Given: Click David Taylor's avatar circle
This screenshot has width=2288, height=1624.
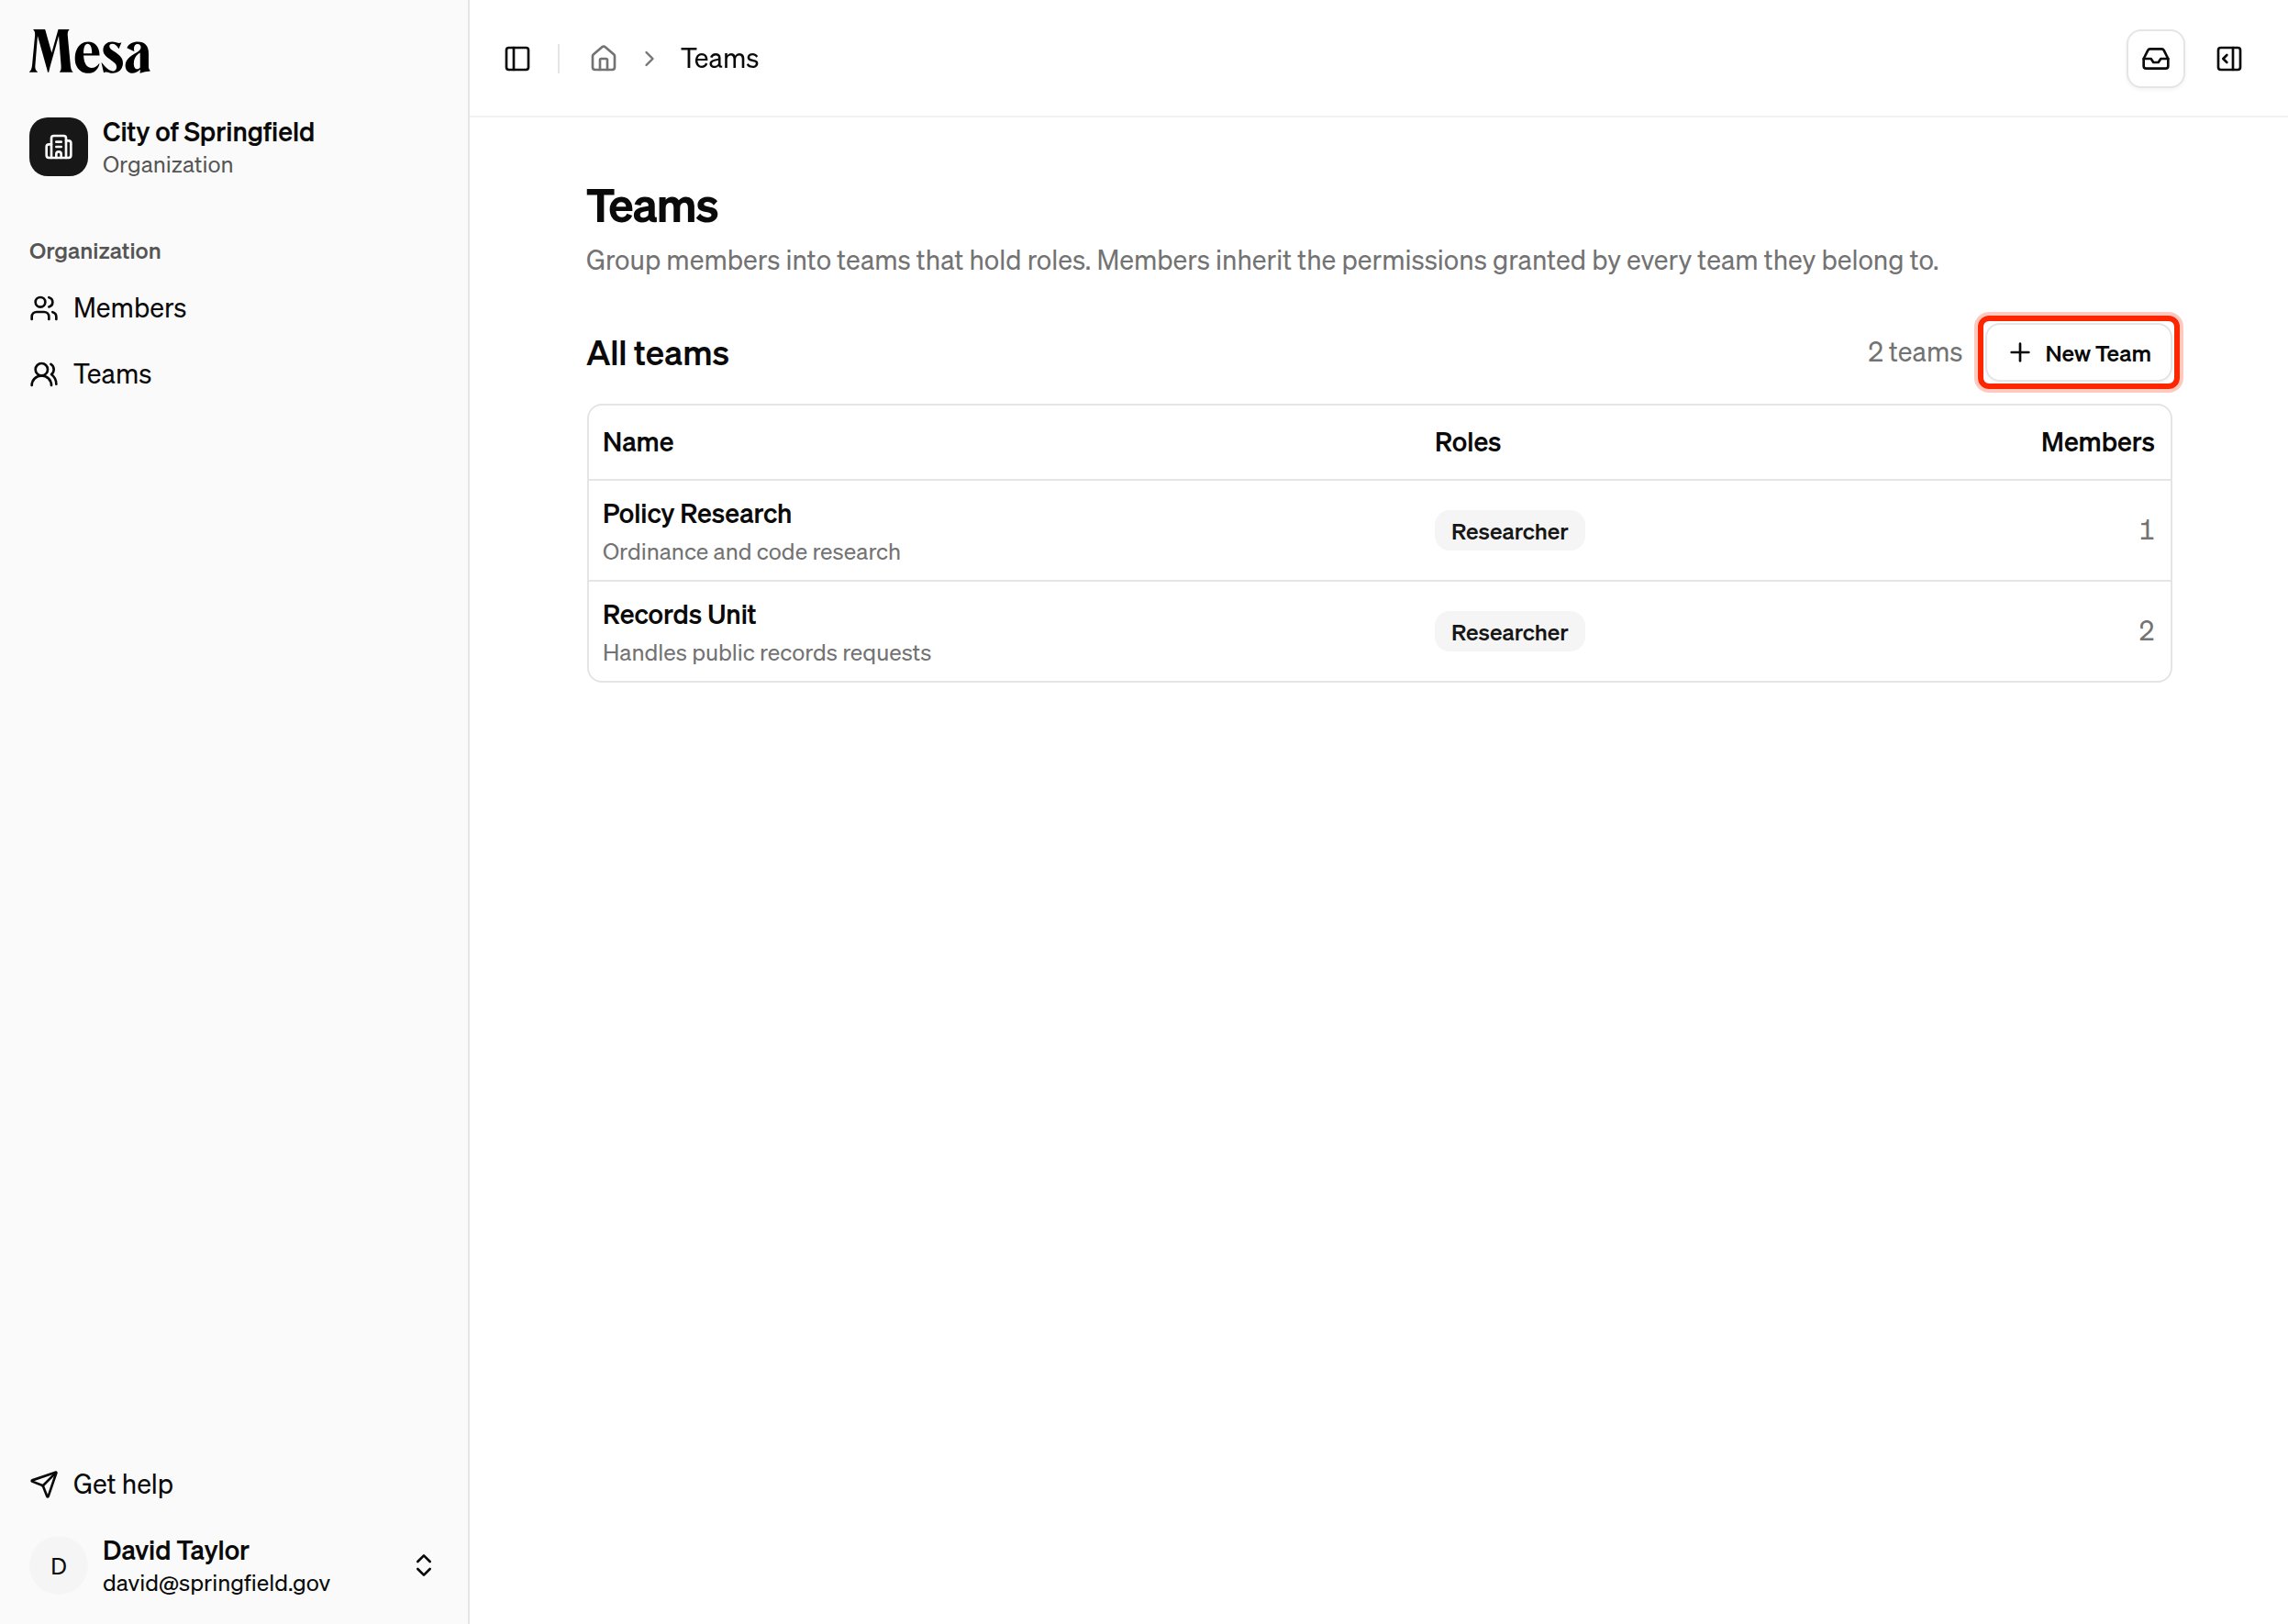Looking at the screenshot, I should [x=58, y=1566].
